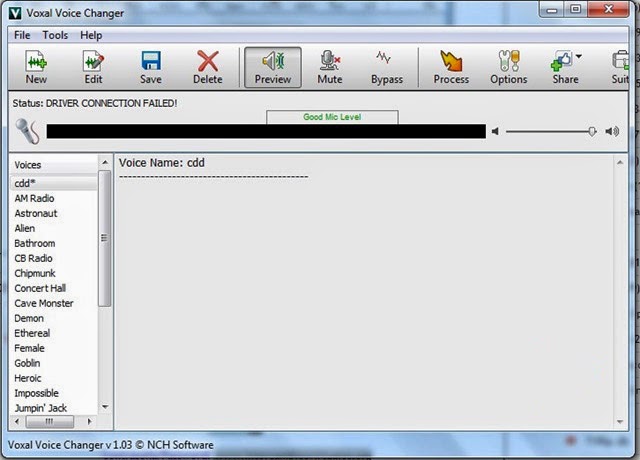Screen dimensions: 640x460
Task: Select the CB Radio voice
Action: coord(54,258)
